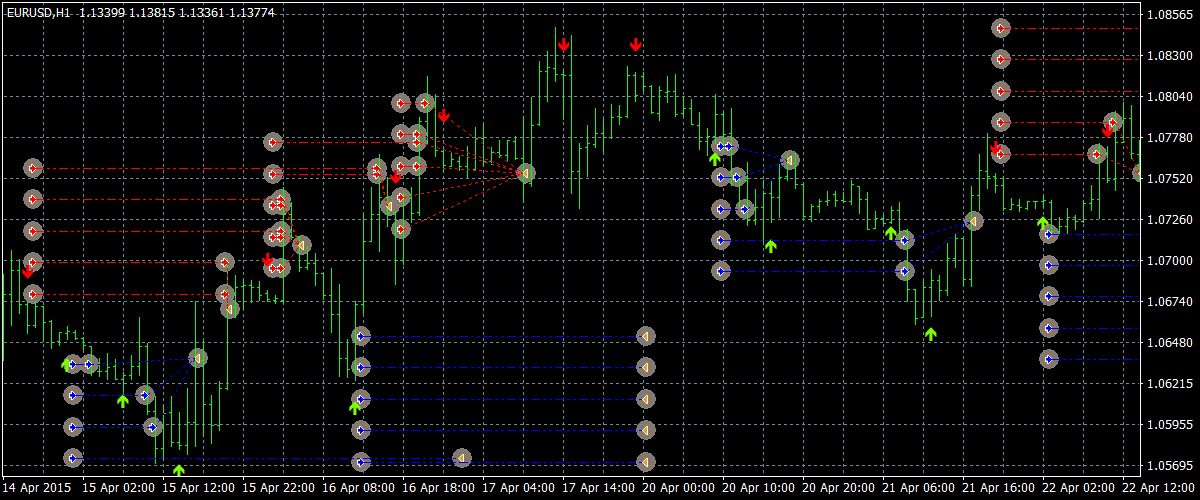Select close marker where red dashed lines converge
1200x500 pixels.
[x=524, y=173]
